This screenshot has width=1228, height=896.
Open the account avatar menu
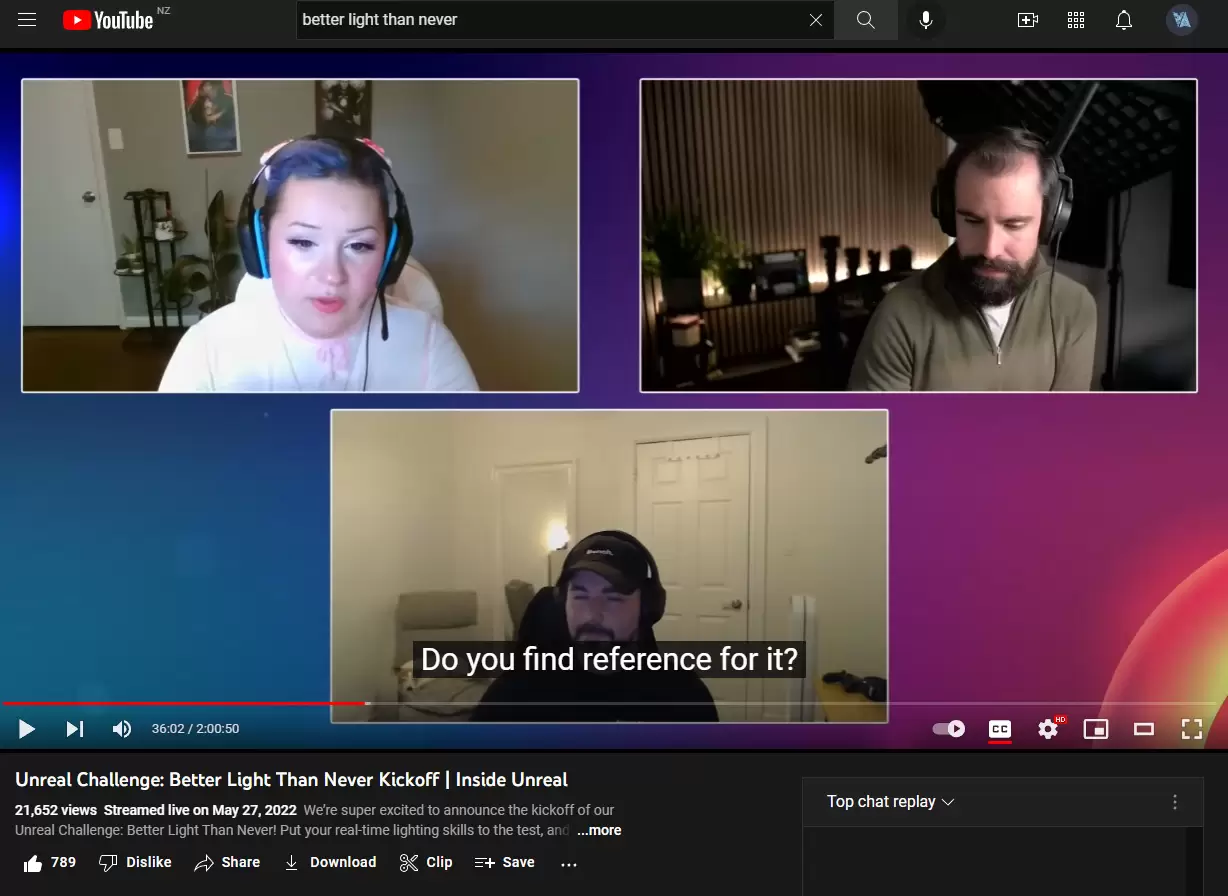[x=1181, y=20]
